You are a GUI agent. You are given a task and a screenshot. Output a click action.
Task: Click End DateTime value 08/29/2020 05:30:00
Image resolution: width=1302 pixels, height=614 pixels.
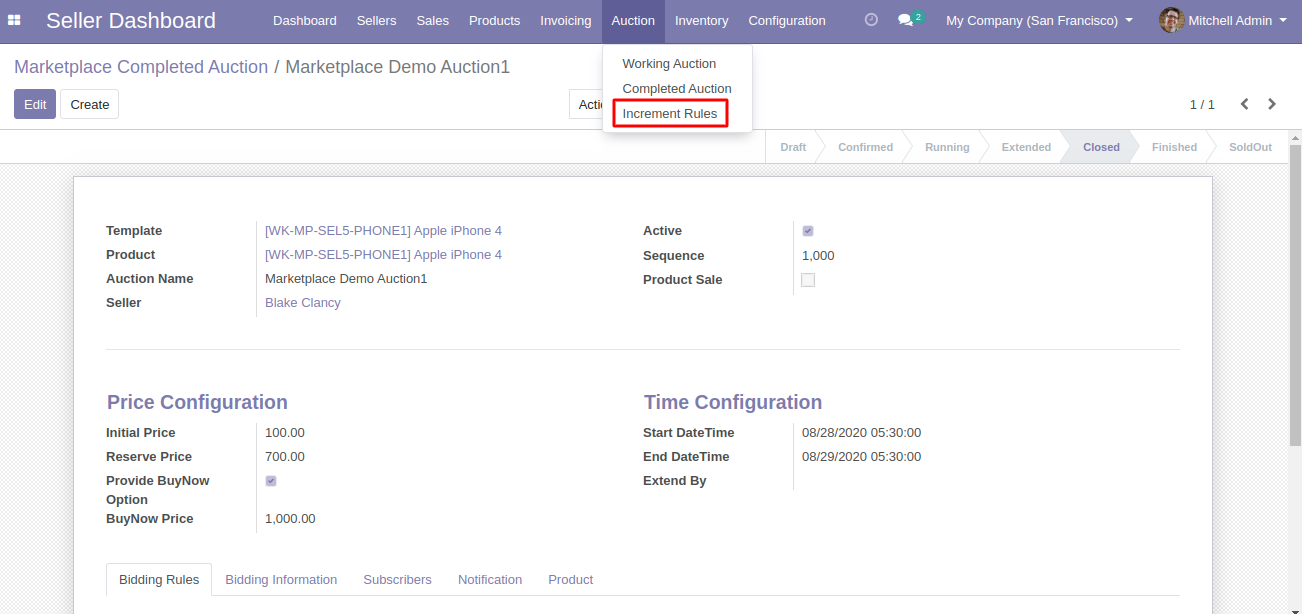(x=861, y=457)
